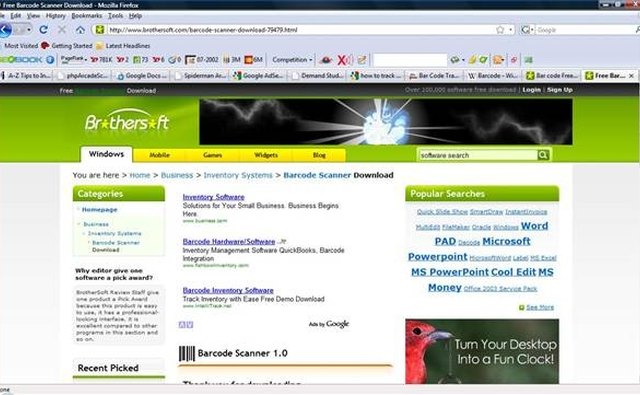
Task: Click the Yahoo Y! 2 count indicator
Action: click(122, 60)
